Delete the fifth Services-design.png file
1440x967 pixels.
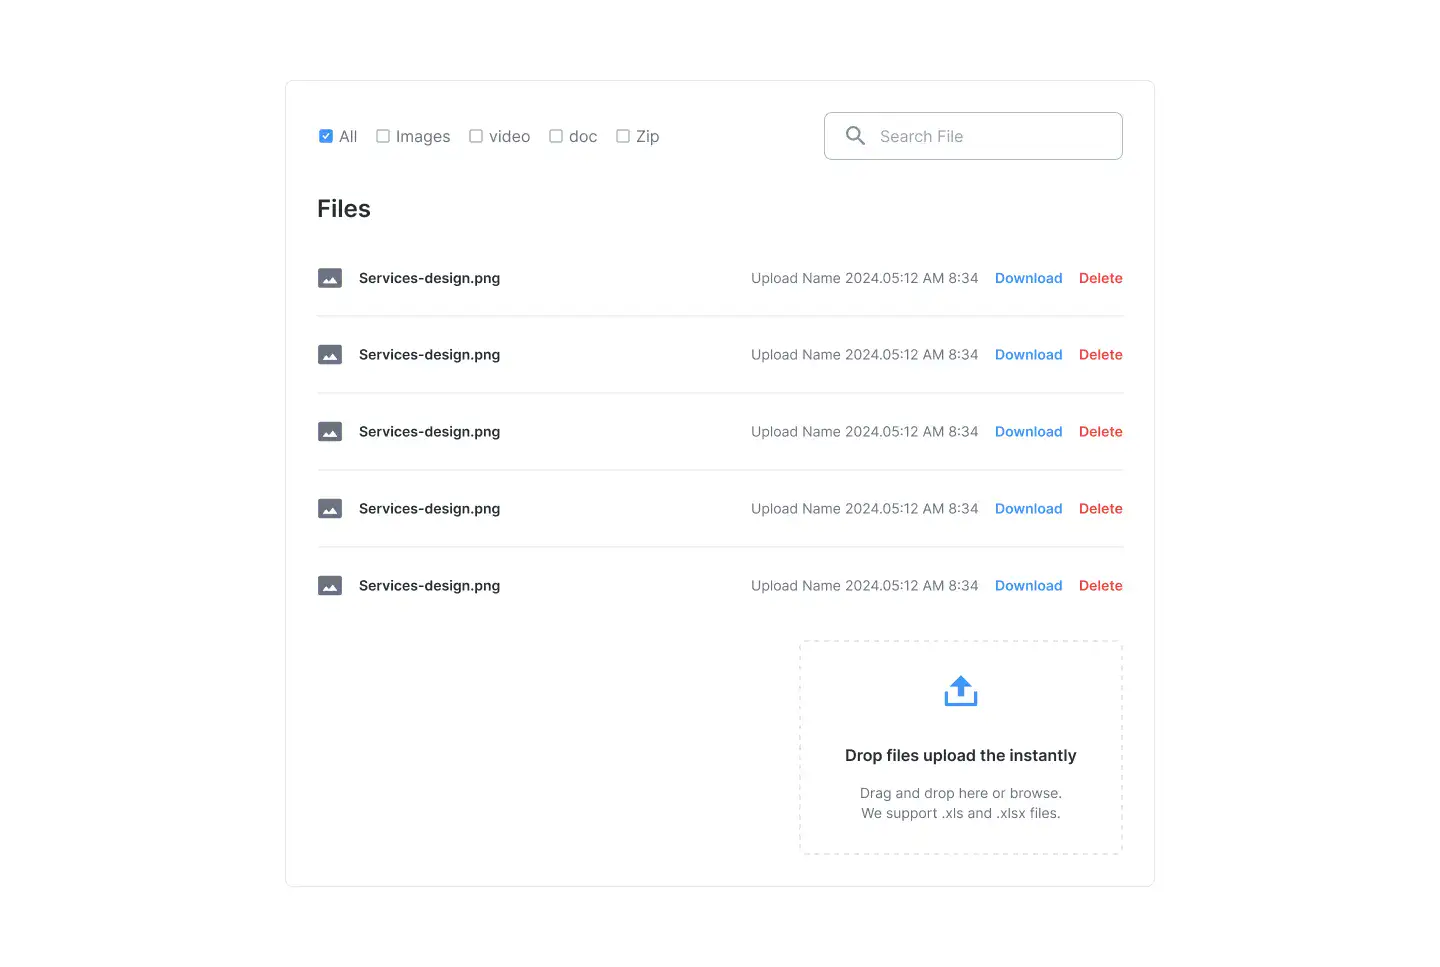(1101, 586)
